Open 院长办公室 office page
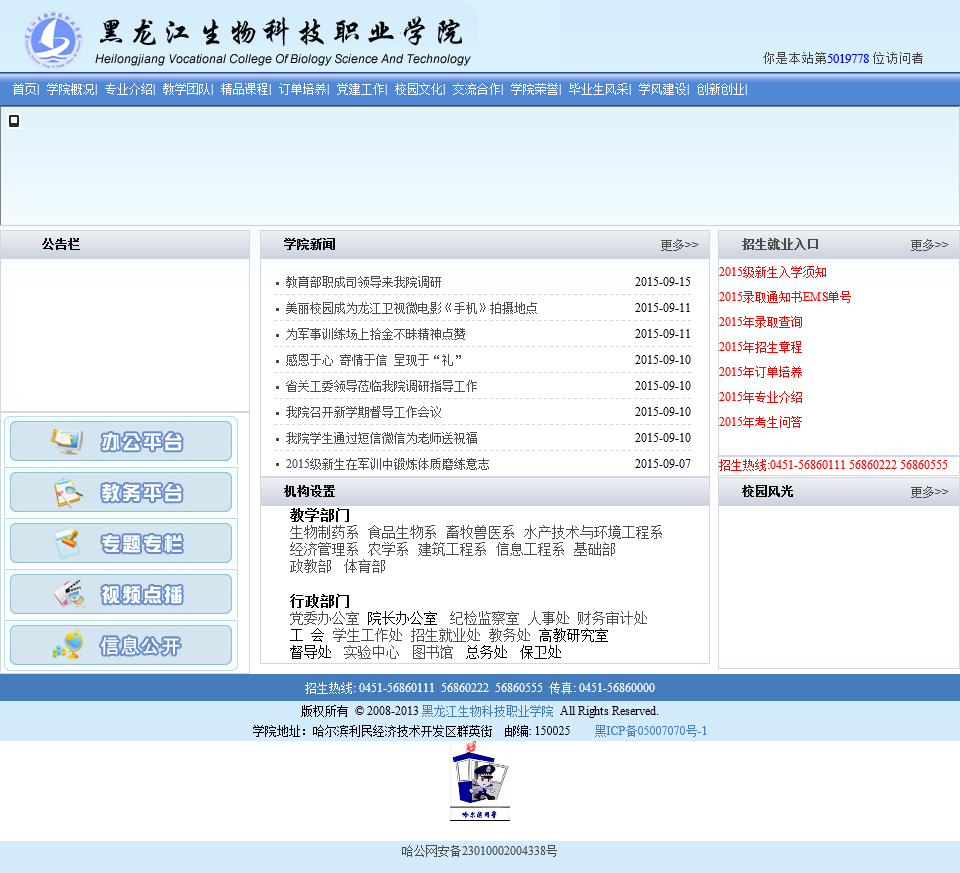 point(402,618)
